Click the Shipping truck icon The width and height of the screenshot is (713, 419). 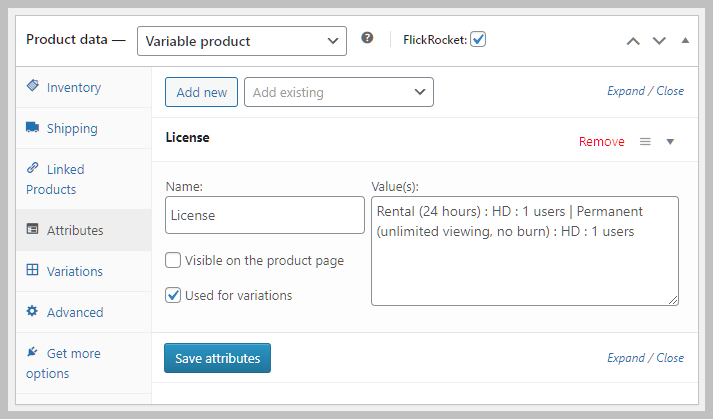pyautogui.click(x=33, y=128)
